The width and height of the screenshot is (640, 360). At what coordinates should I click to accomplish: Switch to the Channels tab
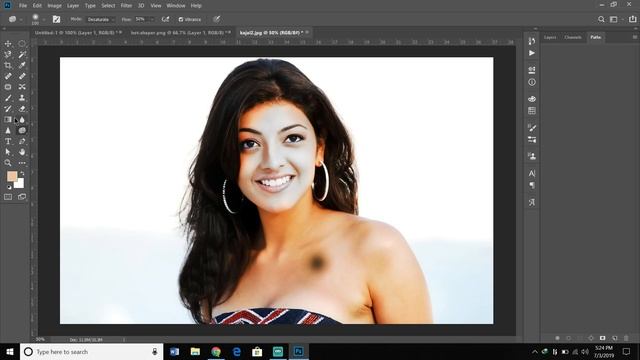click(x=573, y=37)
